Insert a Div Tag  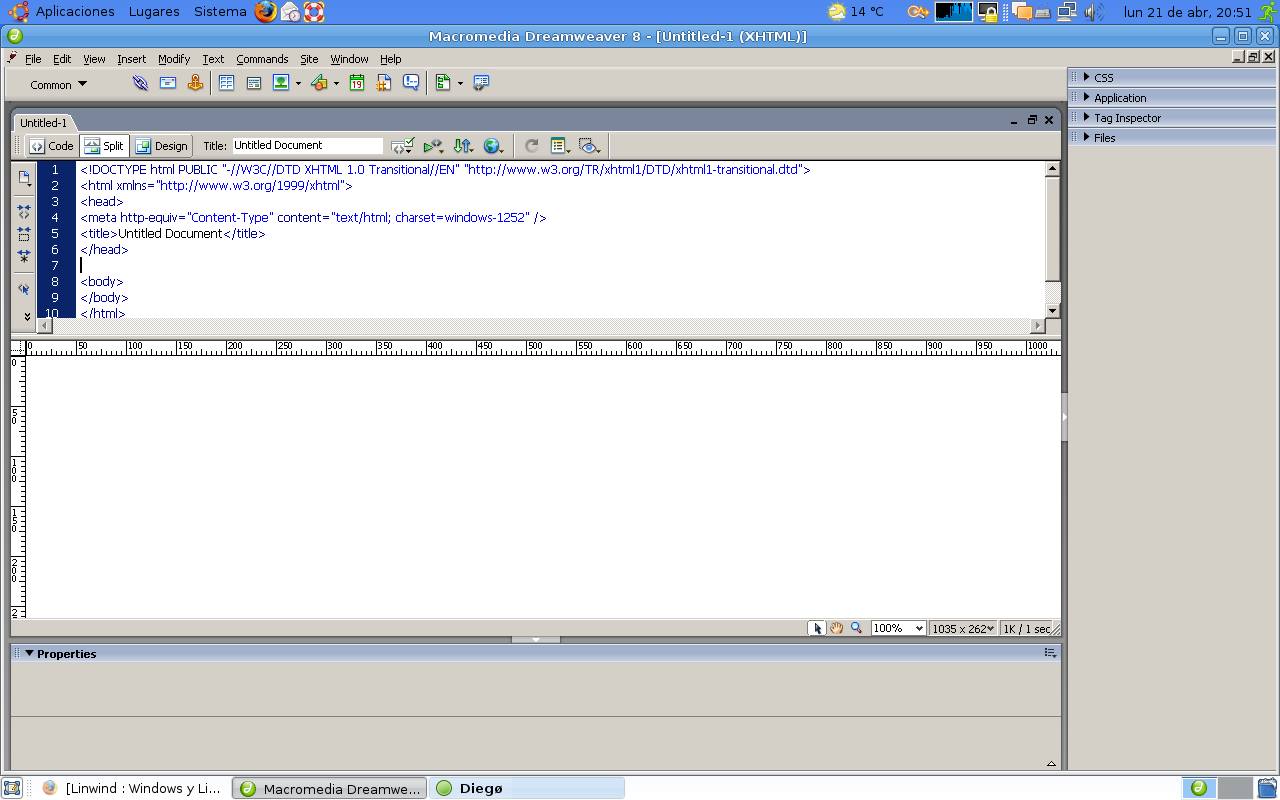pyautogui.click(x=254, y=83)
